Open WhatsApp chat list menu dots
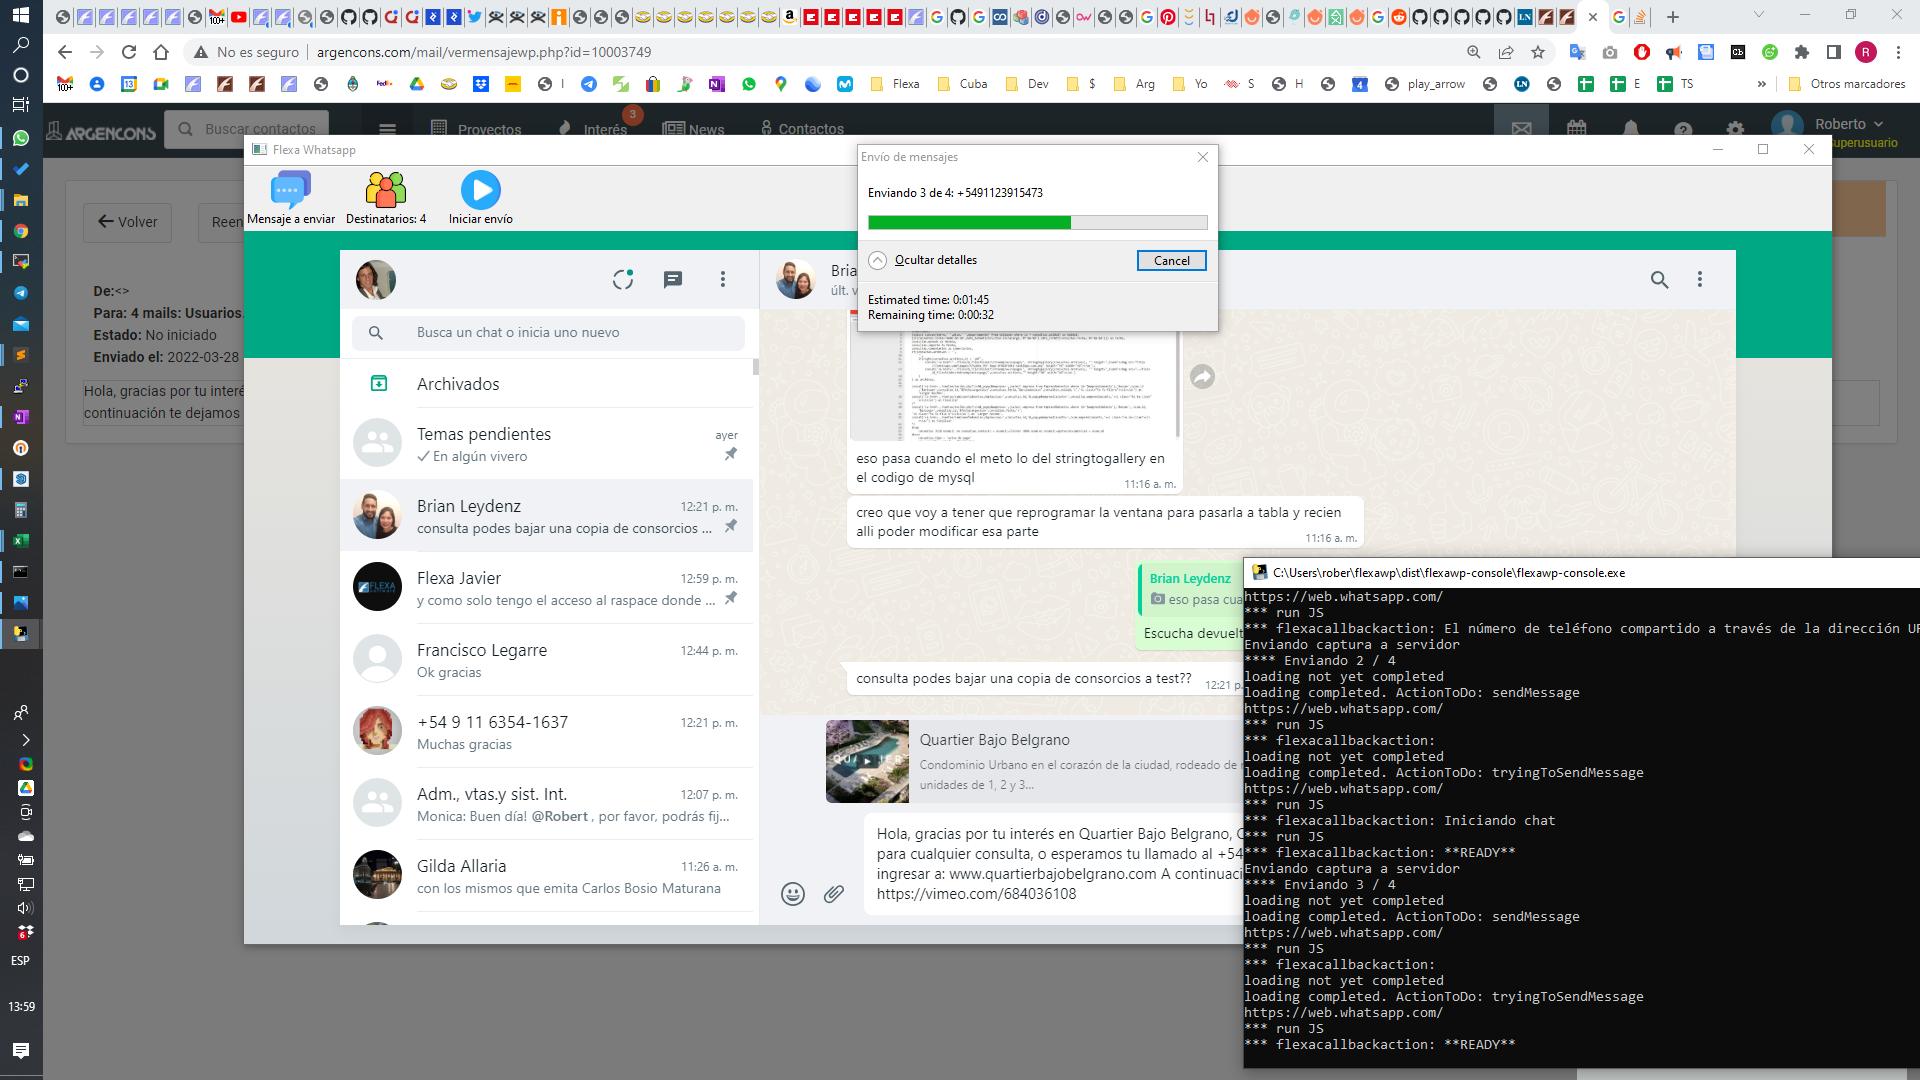This screenshot has width=1920, height=1080. [723, 280]
